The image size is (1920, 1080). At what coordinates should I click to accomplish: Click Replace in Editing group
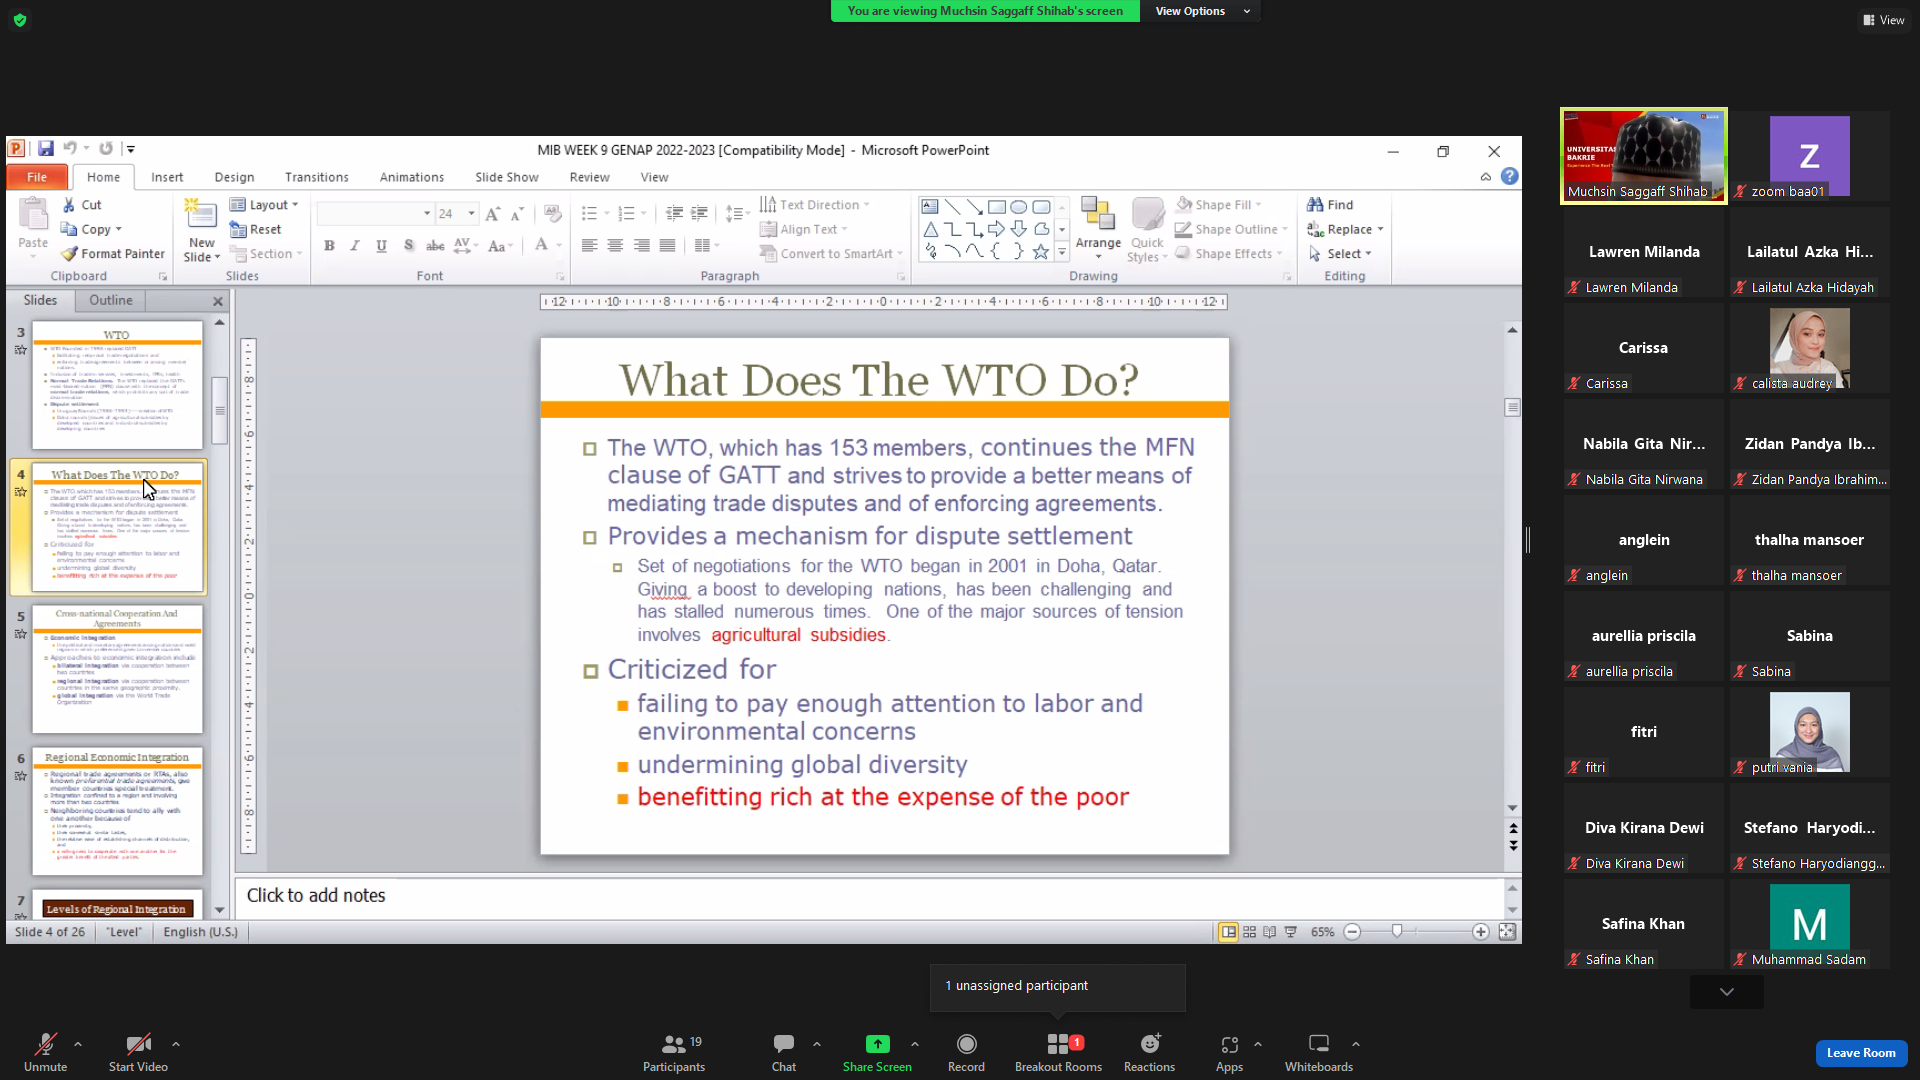1345,229
